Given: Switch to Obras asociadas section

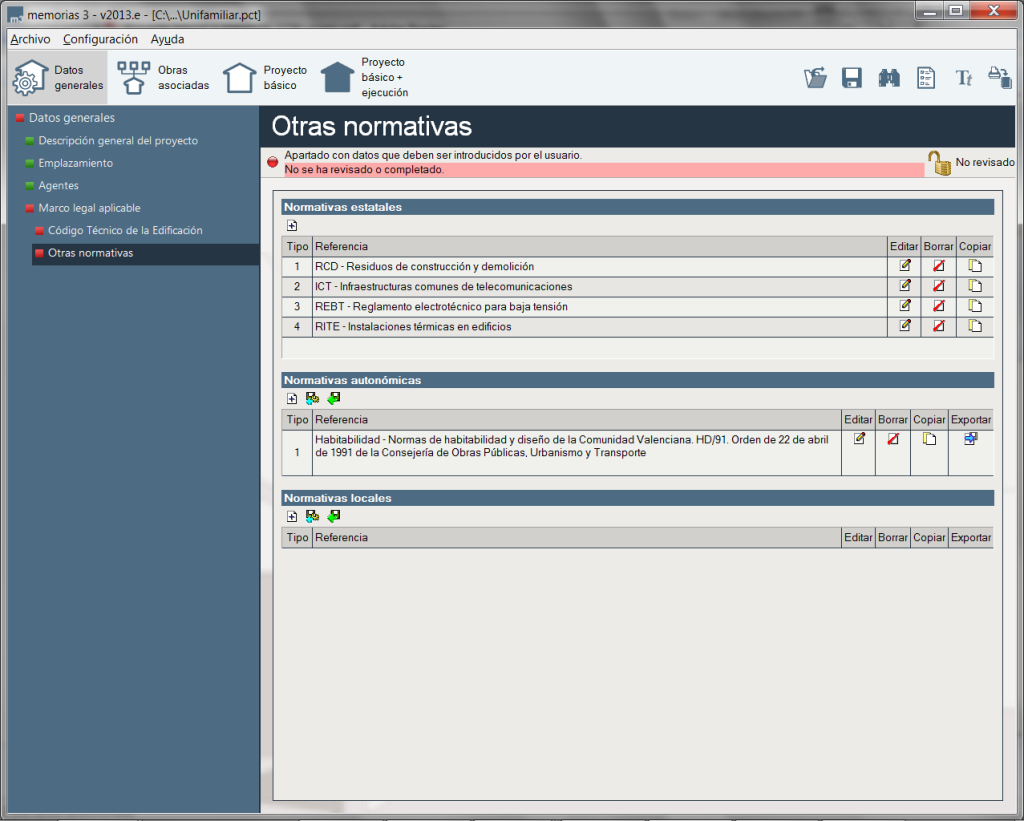Looking at the screenshot, I should [163, 78].
